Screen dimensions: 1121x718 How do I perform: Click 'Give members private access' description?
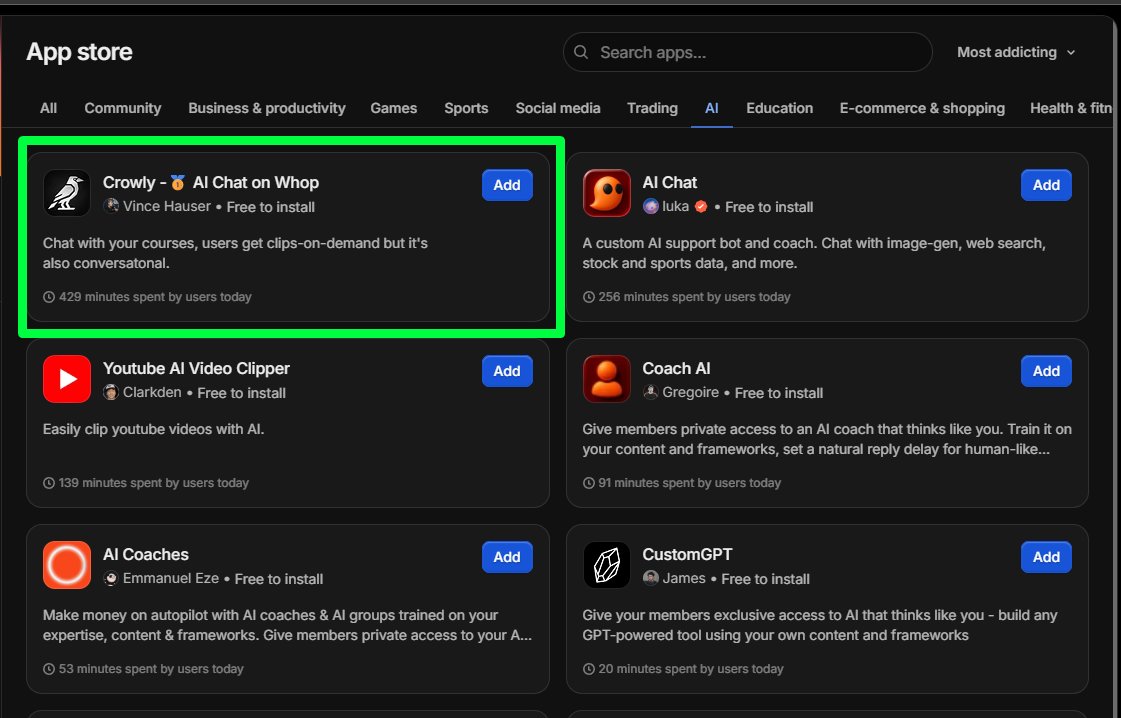click(x=827, y=439)
